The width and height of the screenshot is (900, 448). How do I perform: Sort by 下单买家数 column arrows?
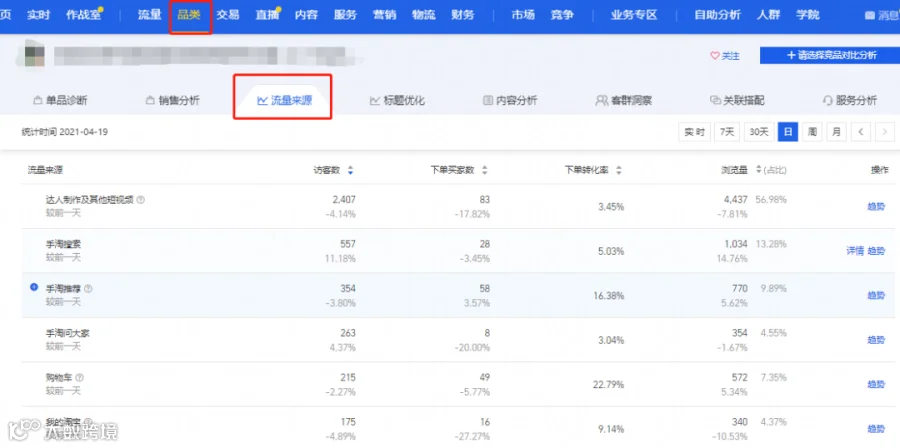coord(484,170)
